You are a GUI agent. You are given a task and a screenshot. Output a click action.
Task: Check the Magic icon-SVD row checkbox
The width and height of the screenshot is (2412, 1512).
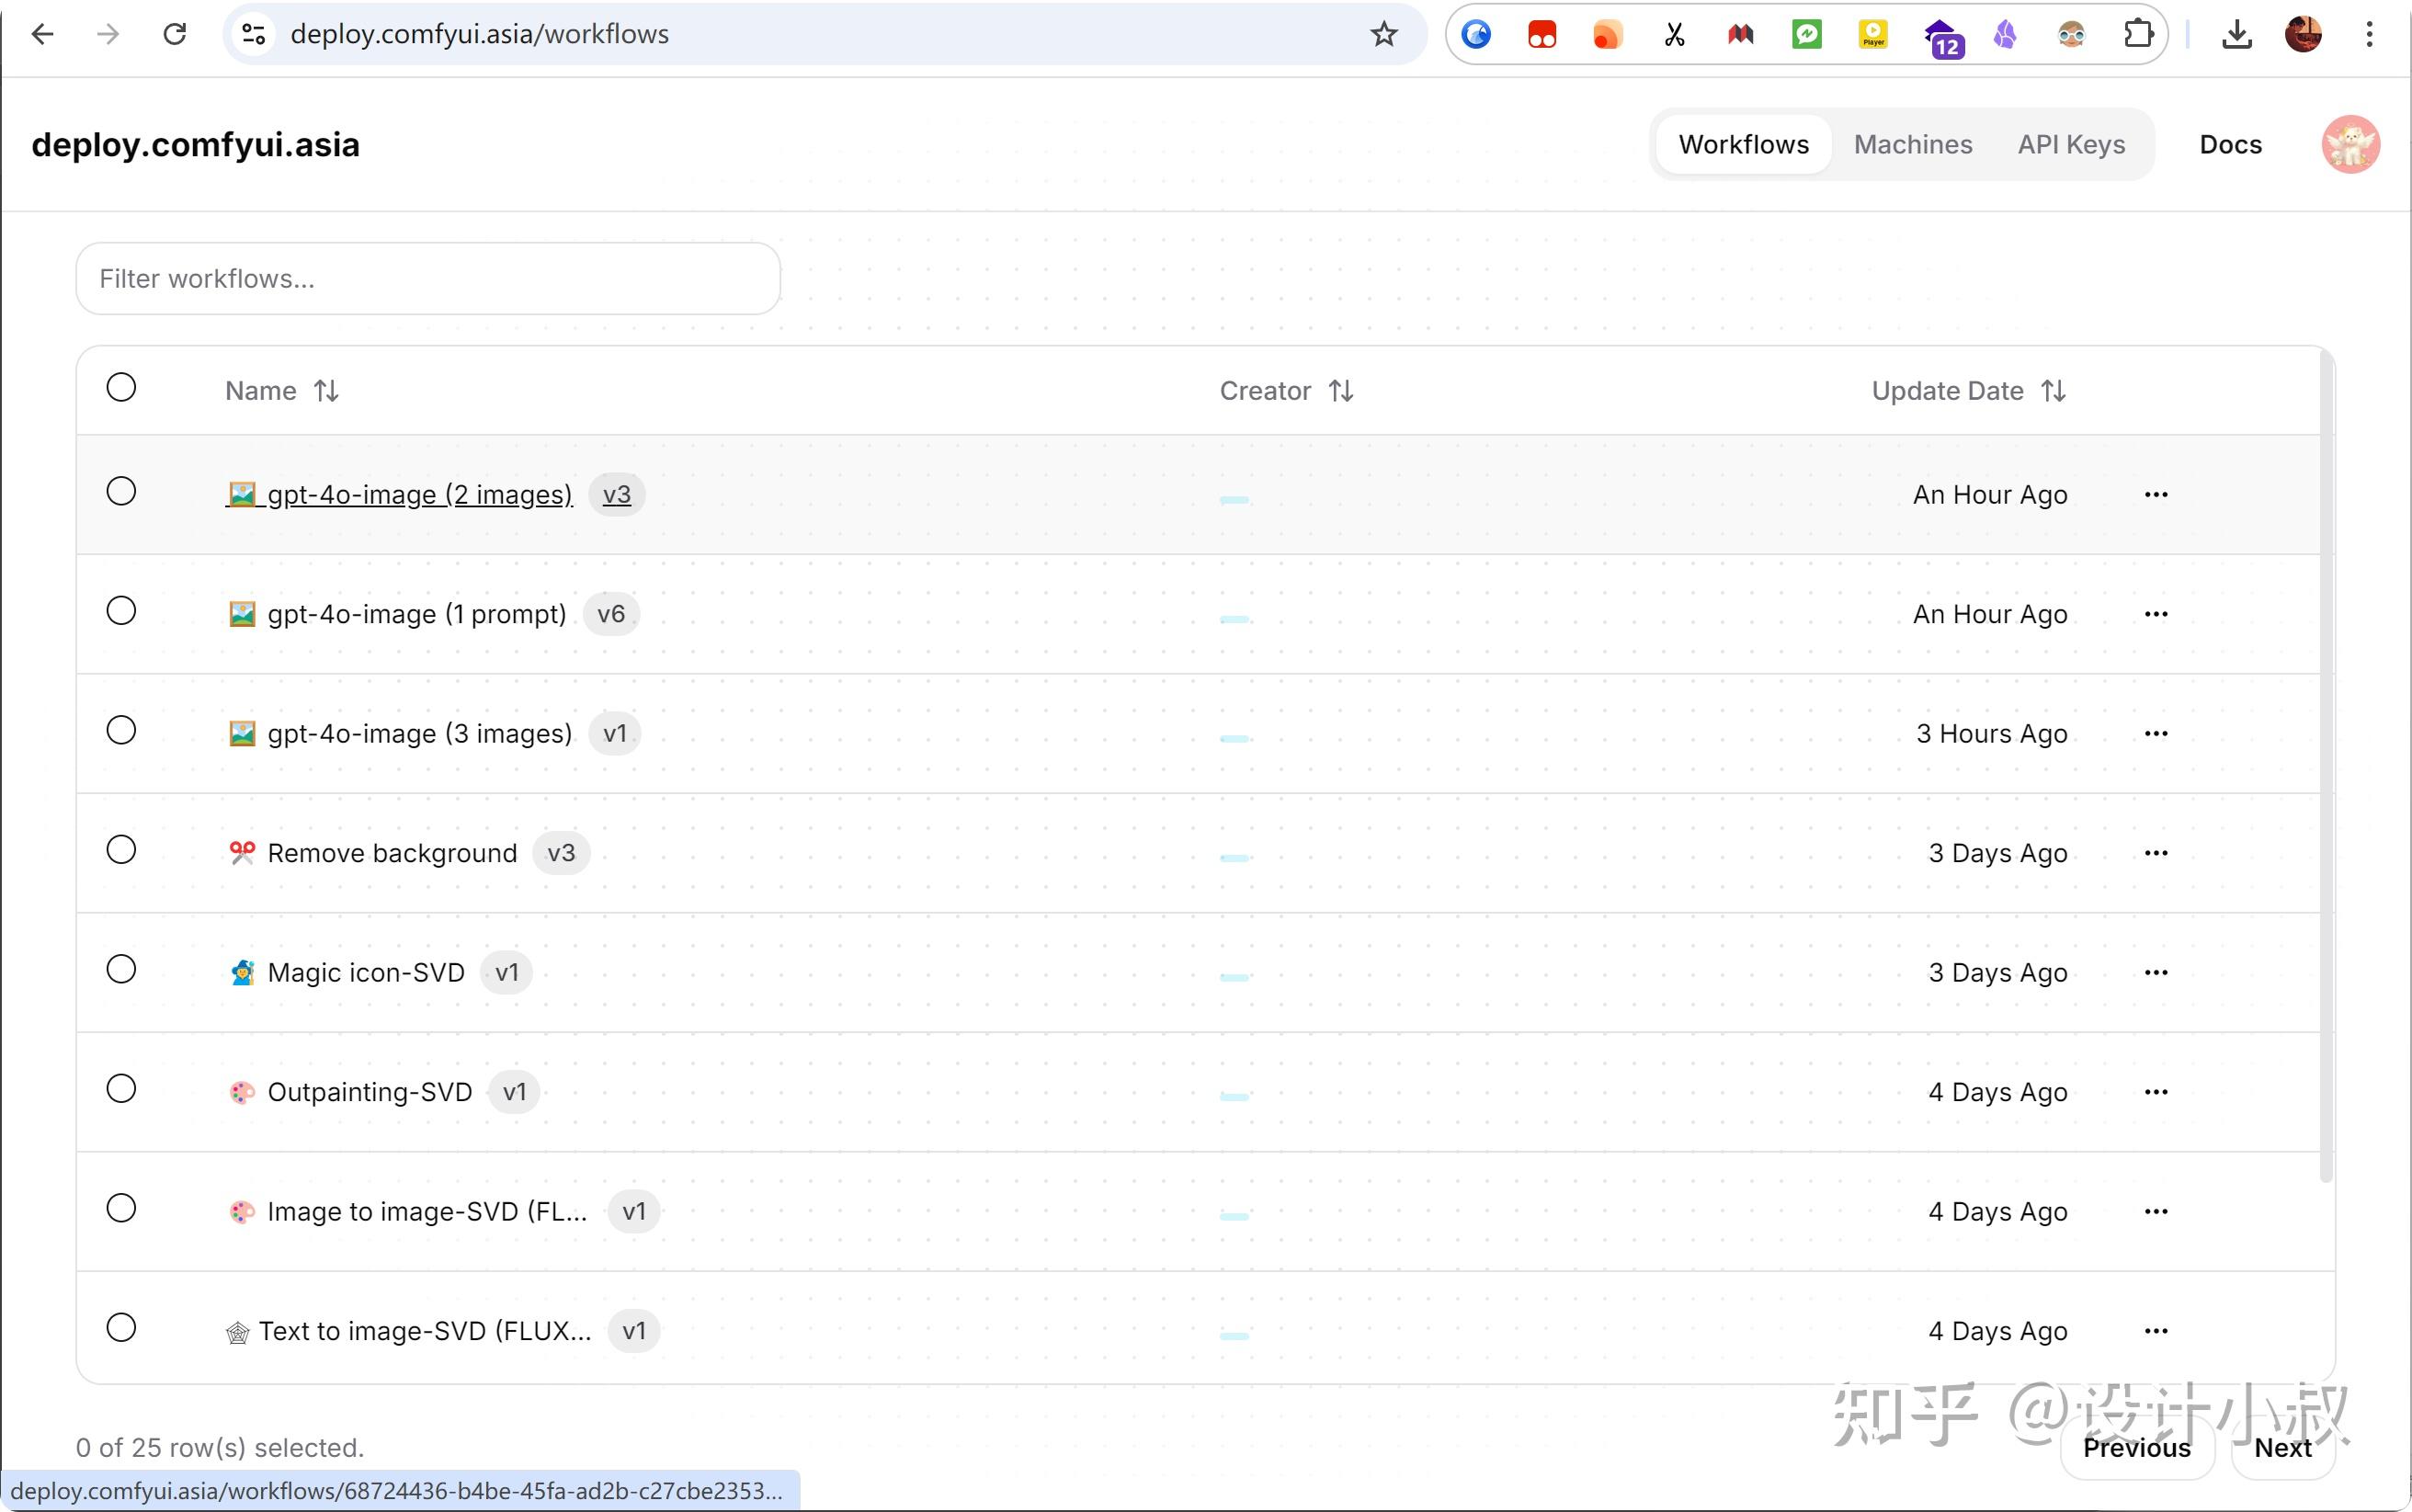[121, 970]
